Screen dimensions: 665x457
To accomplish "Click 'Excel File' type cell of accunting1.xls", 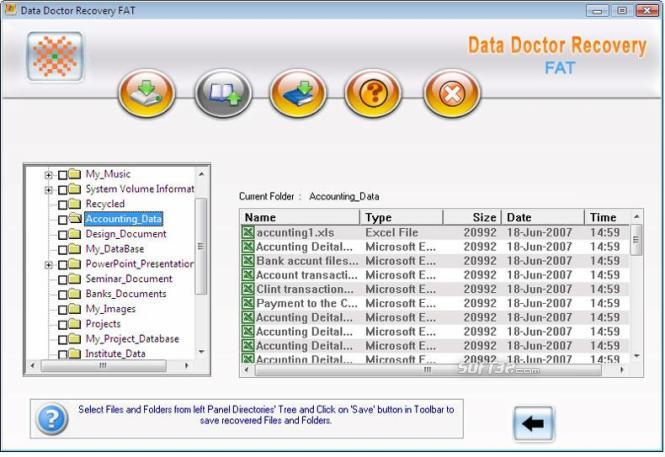I will [391, 232].
